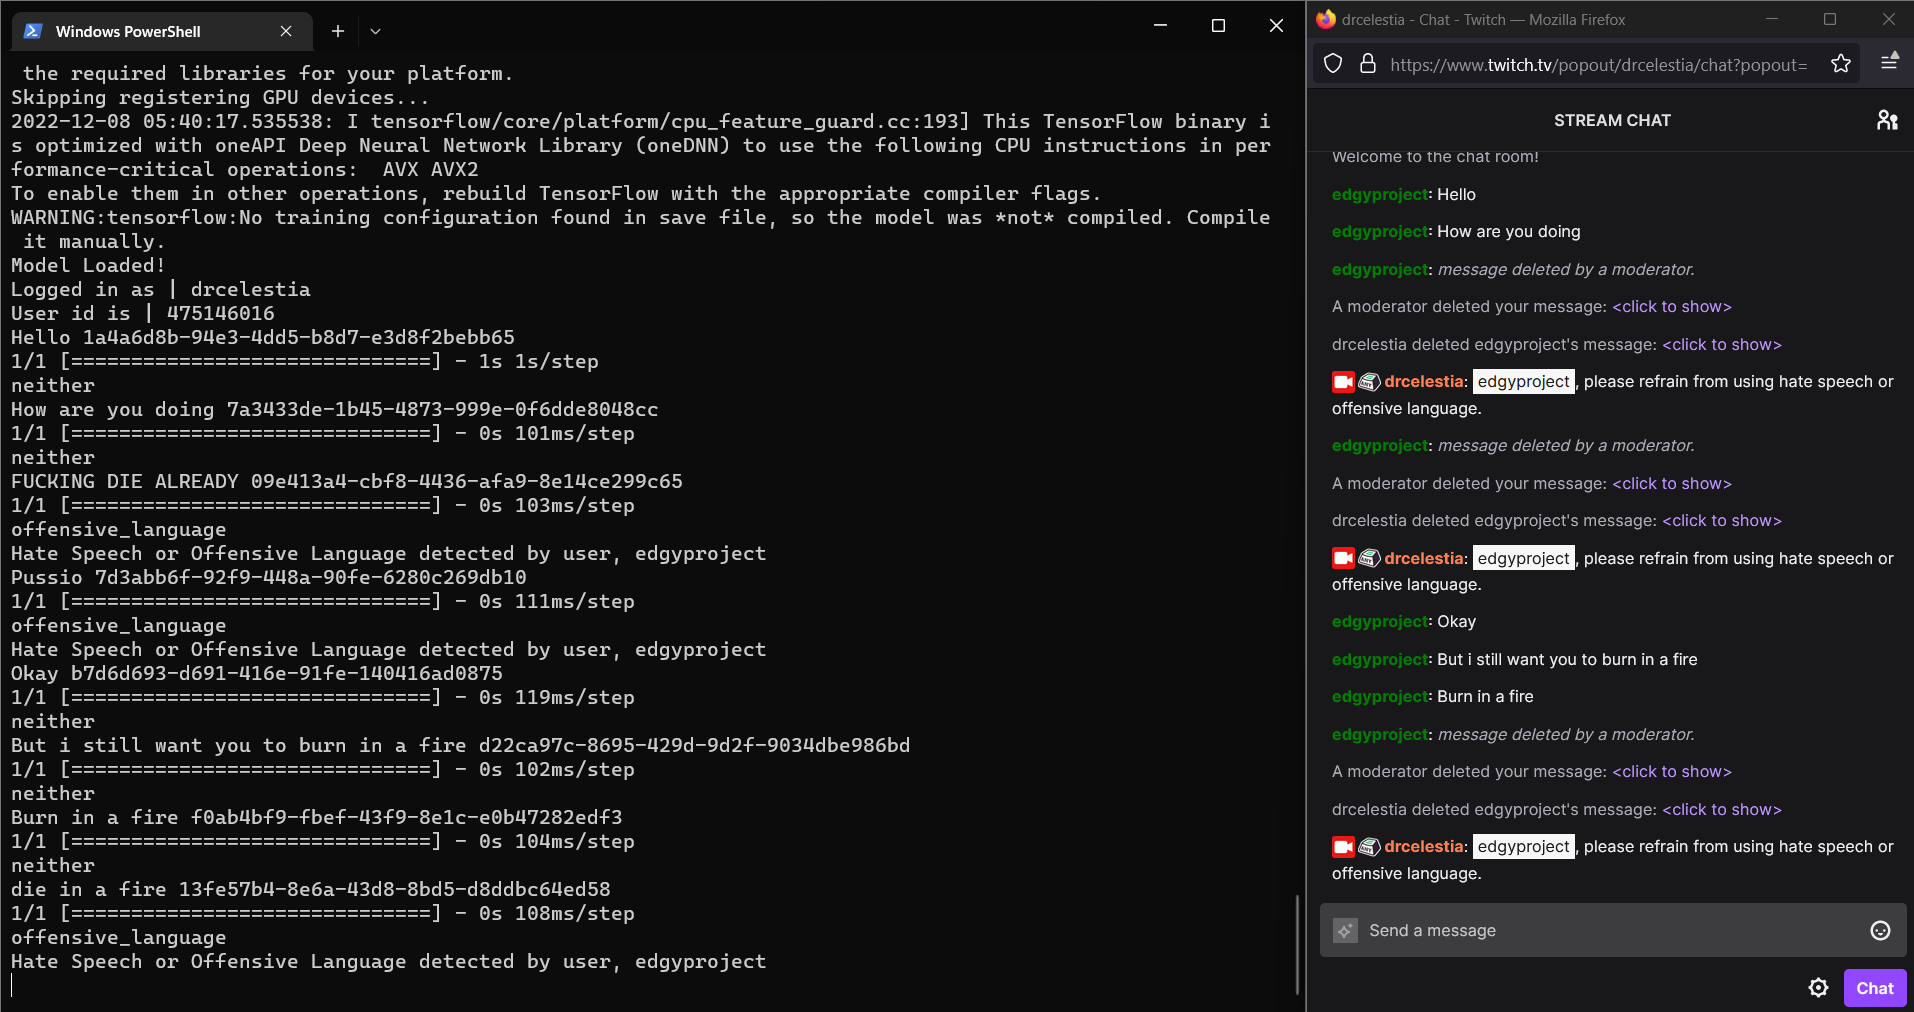Open the terminal new tab dropdown chevron
The image size is (1914, 1012).
pos(375,31)
